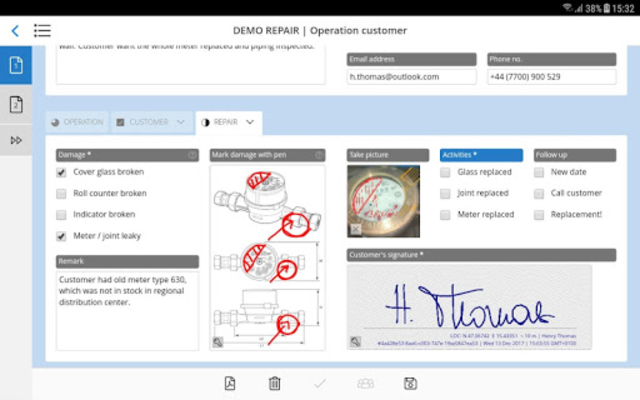Click the 15:32 clock
640x400 pixels.
coord(623,8)
